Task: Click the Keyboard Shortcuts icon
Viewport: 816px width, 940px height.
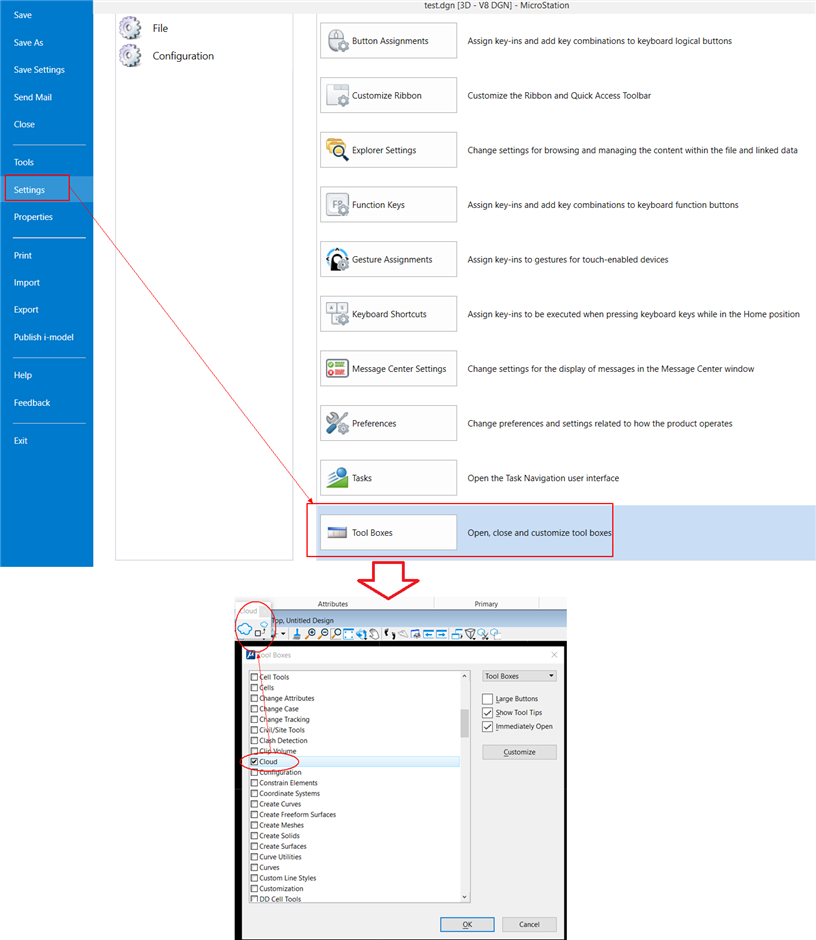Action: point(338,314)
